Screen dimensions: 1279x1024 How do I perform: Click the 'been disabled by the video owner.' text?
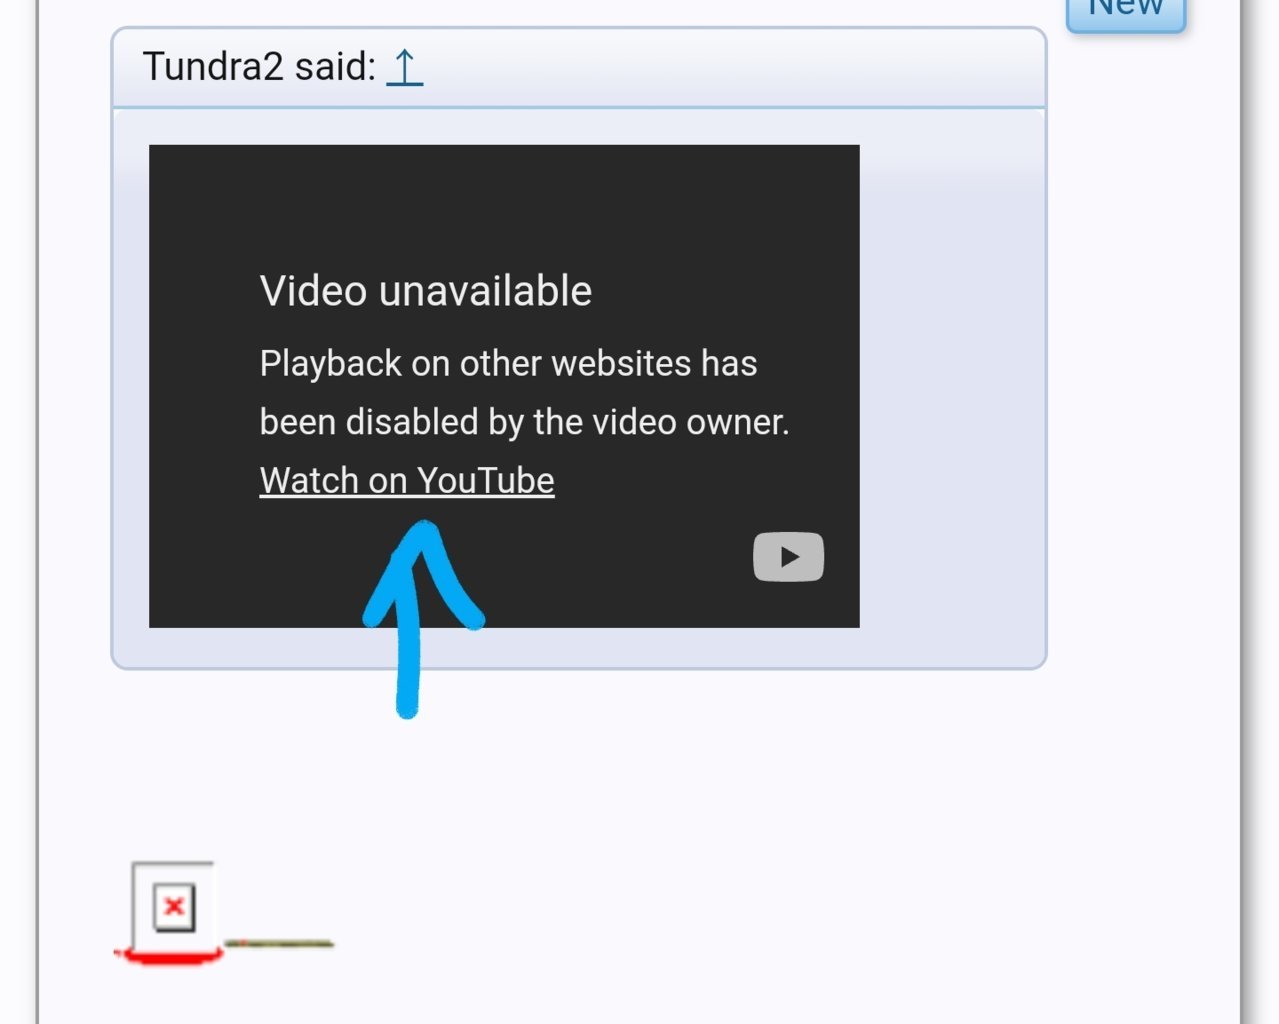click(x=524, y=422)
